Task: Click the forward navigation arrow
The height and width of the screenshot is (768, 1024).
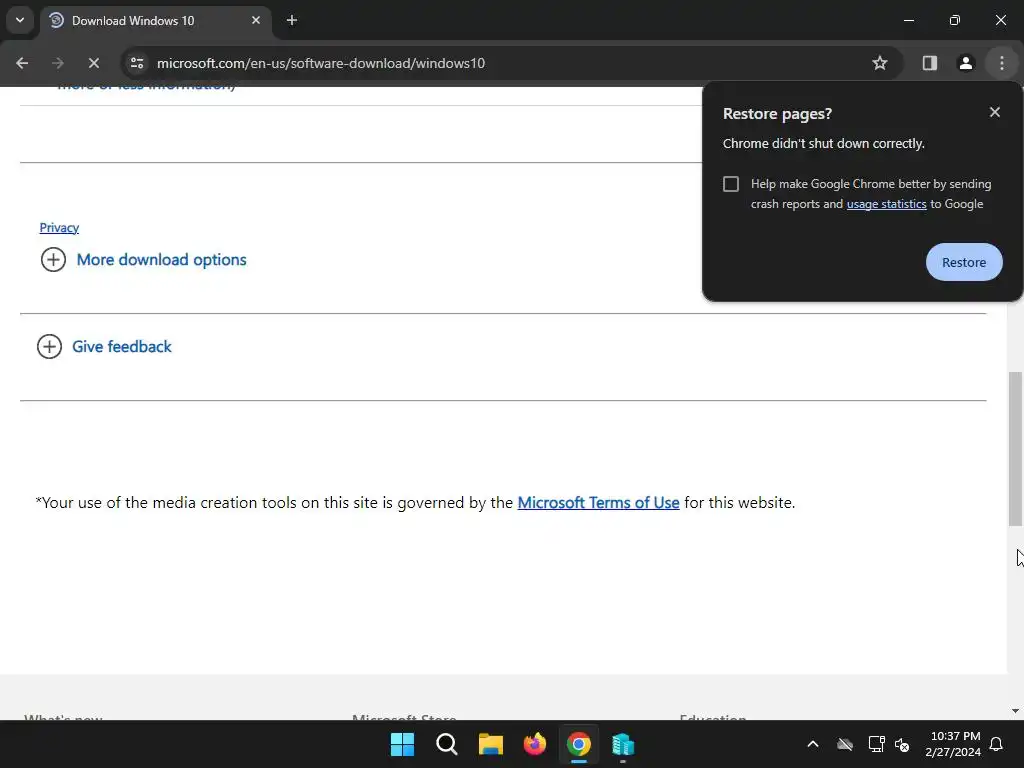Action: pyautogui.click(x=57, y=63)
